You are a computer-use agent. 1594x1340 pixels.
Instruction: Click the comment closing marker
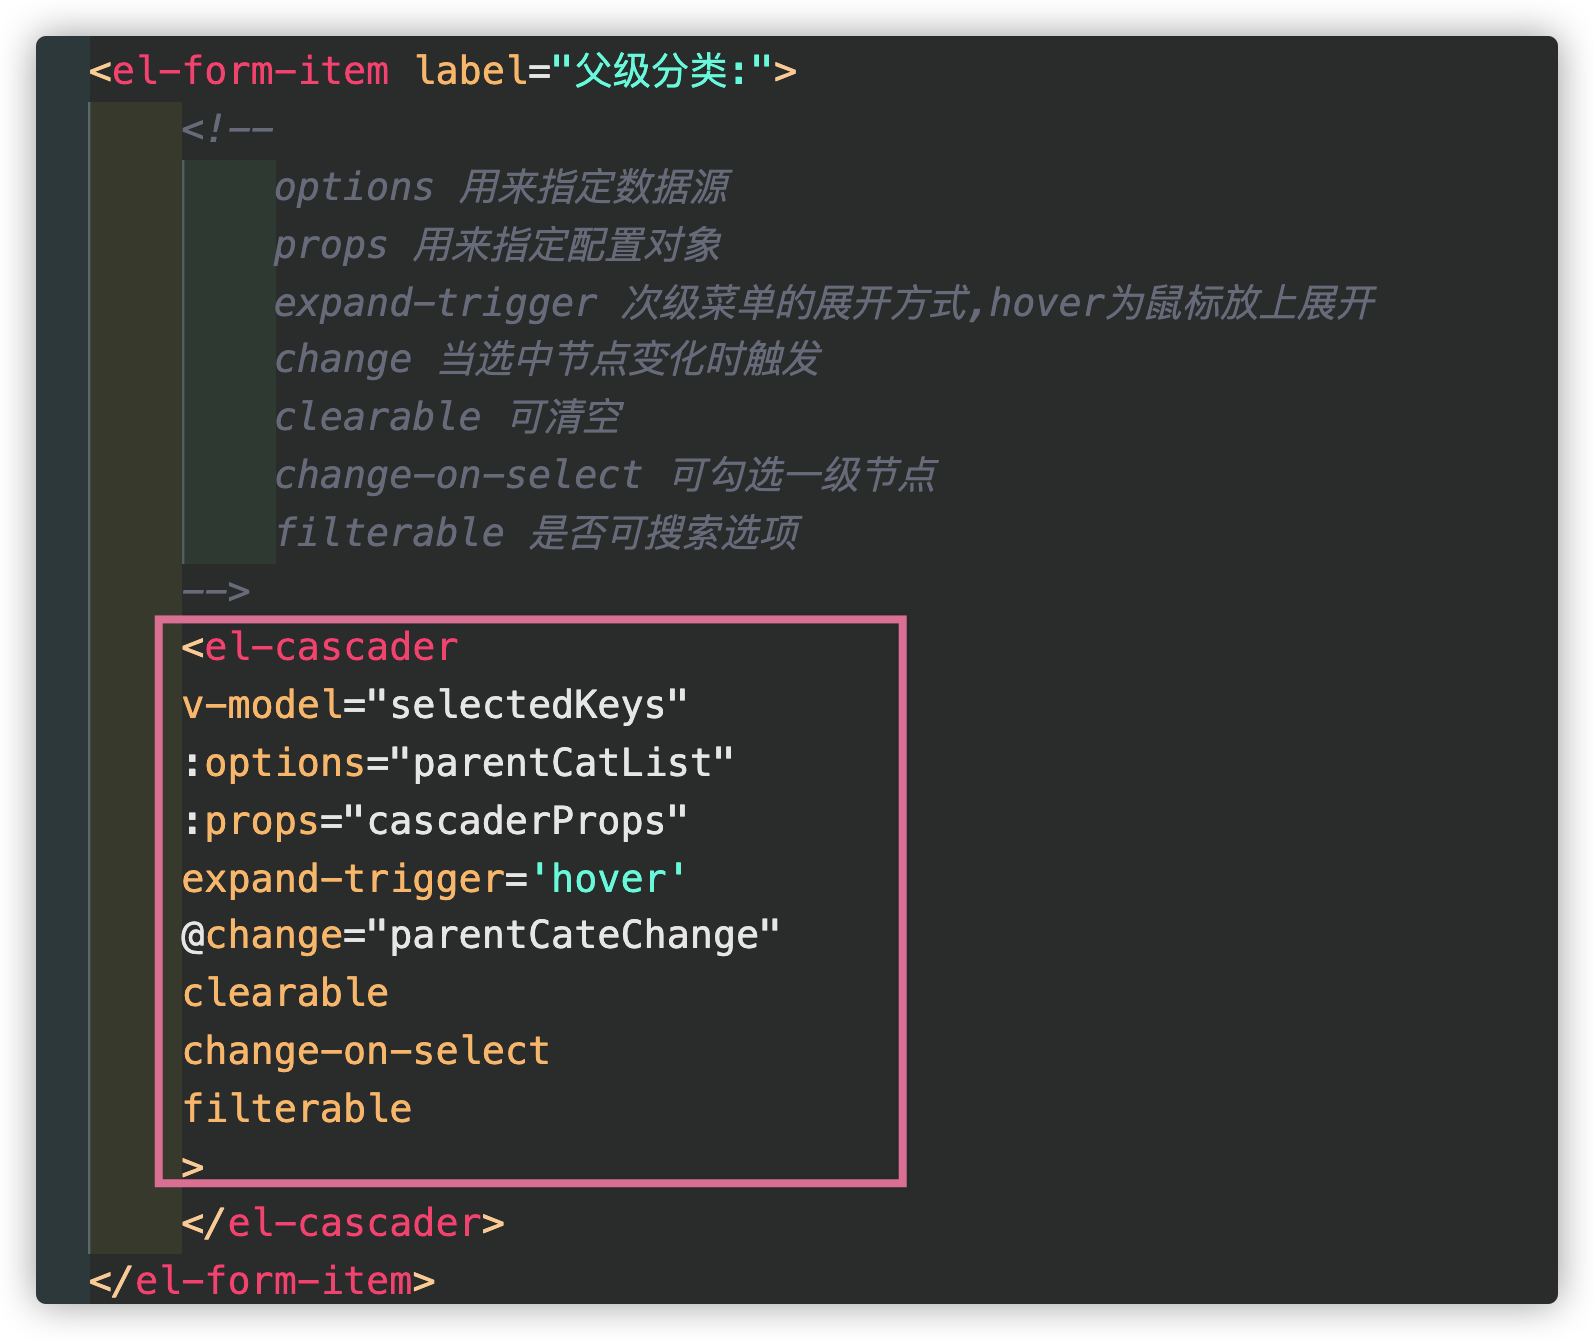pyautogui.click(x=216, y=591)
